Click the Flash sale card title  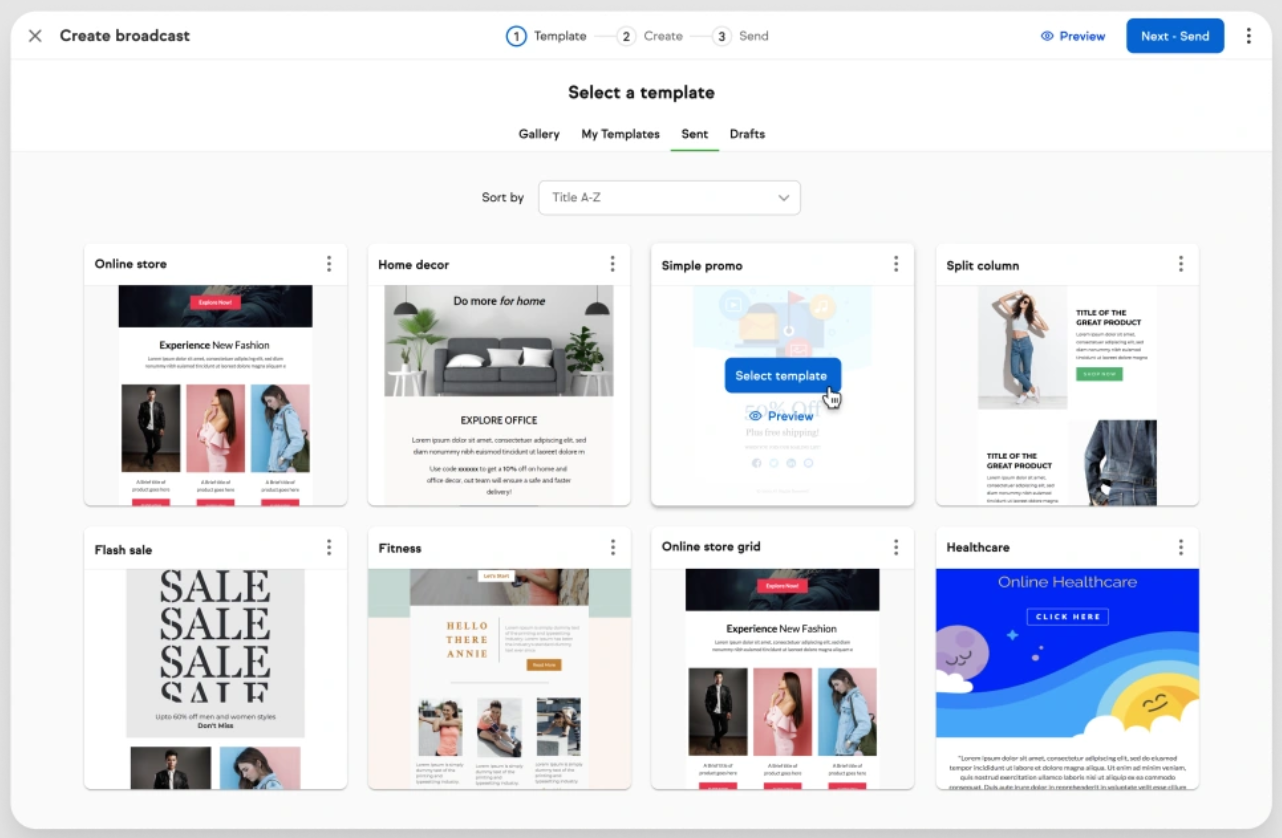point(124,550)
